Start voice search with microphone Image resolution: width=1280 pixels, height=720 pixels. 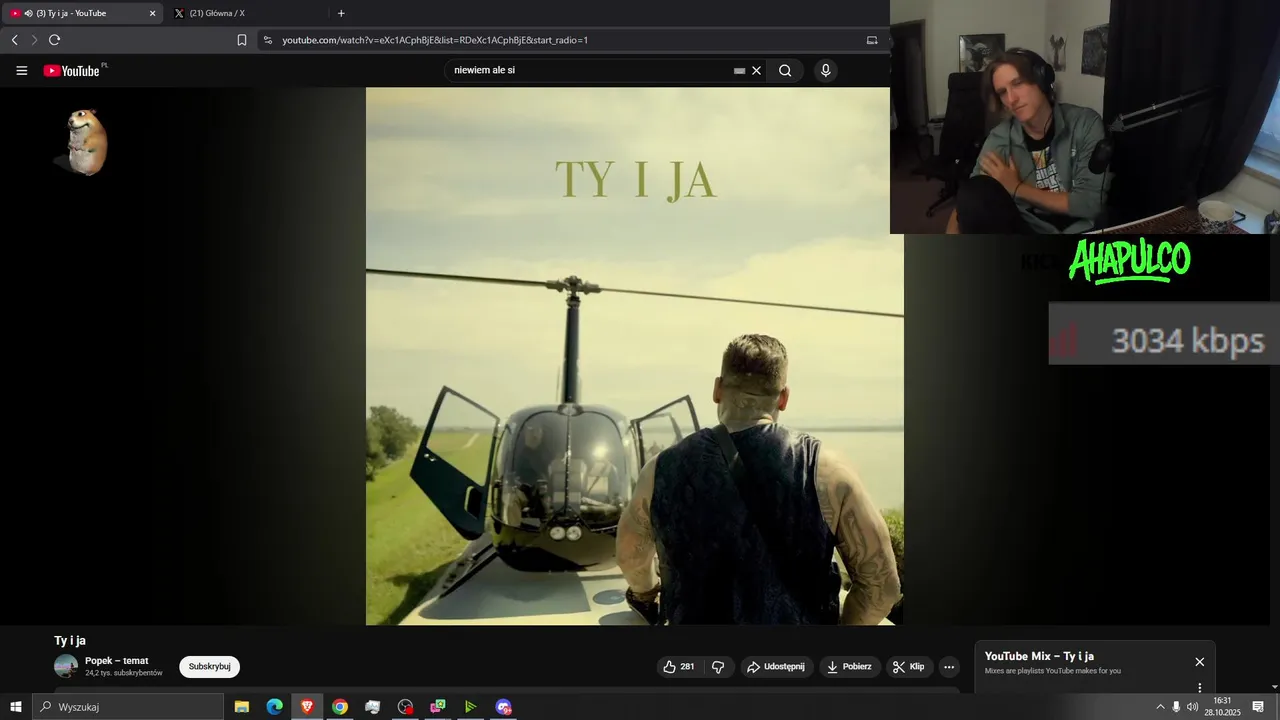[825, 71]
